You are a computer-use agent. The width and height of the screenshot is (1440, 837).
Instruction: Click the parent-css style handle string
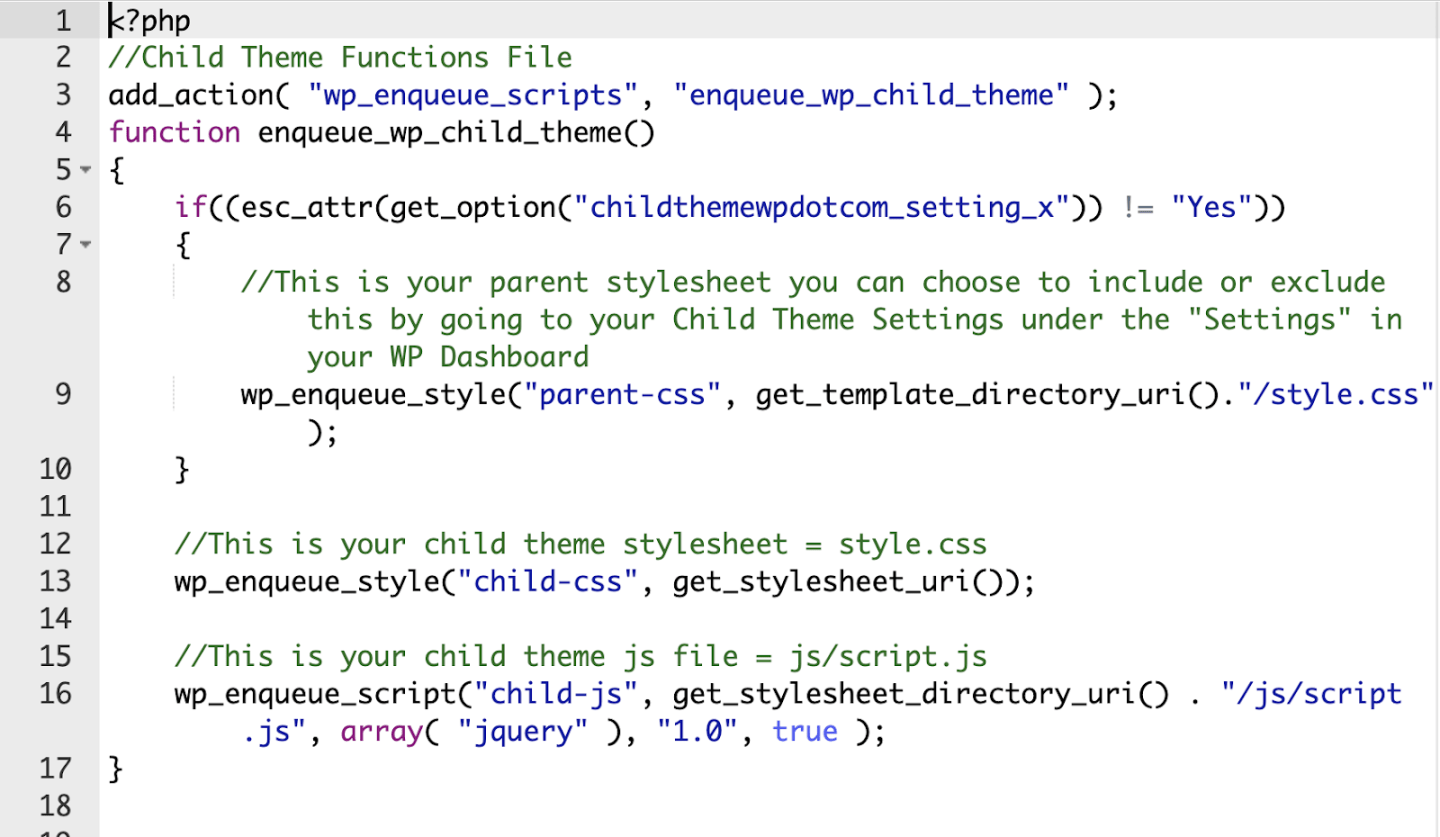[620, 394]
